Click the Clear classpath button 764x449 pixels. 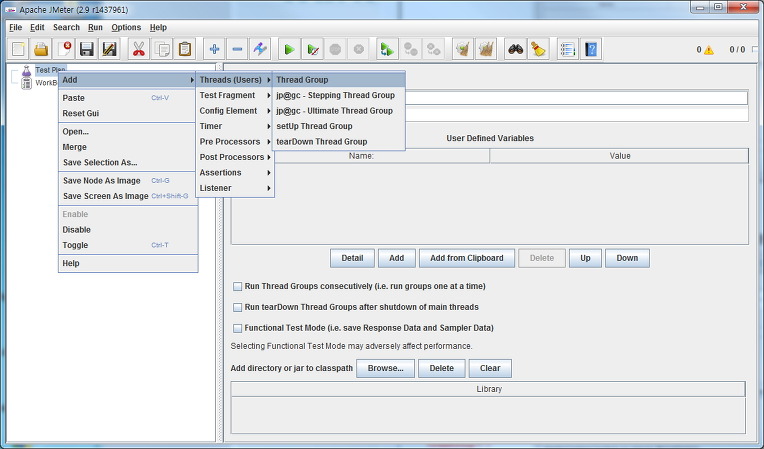490,369
